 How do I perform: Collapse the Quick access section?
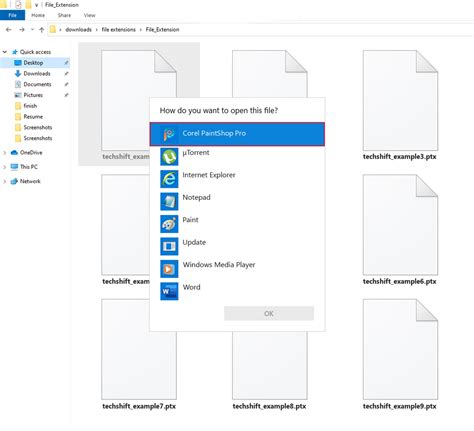pyautogui.click(x=5, y=52)
